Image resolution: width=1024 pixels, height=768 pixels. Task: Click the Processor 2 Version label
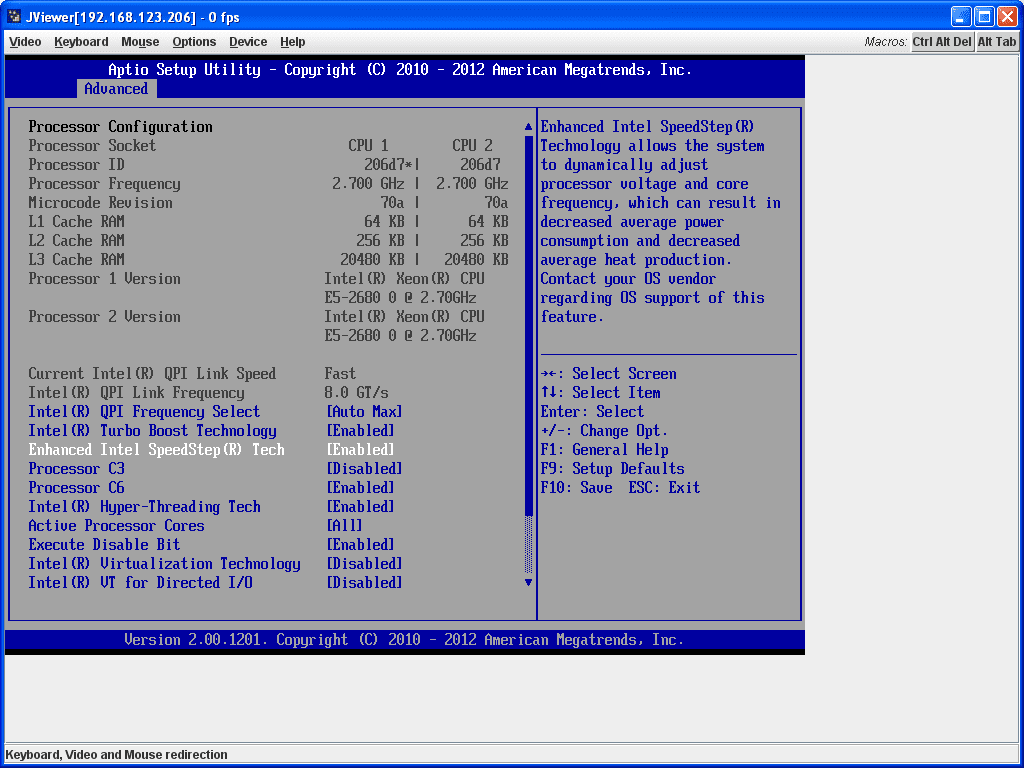pos(104,317)
